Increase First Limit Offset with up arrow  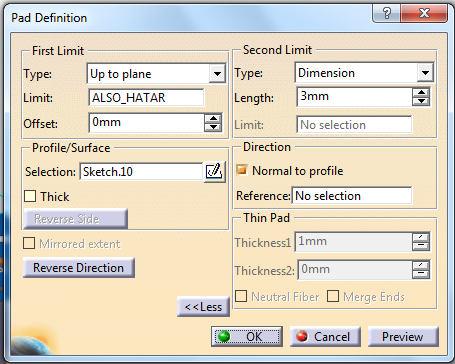(213, 118)
